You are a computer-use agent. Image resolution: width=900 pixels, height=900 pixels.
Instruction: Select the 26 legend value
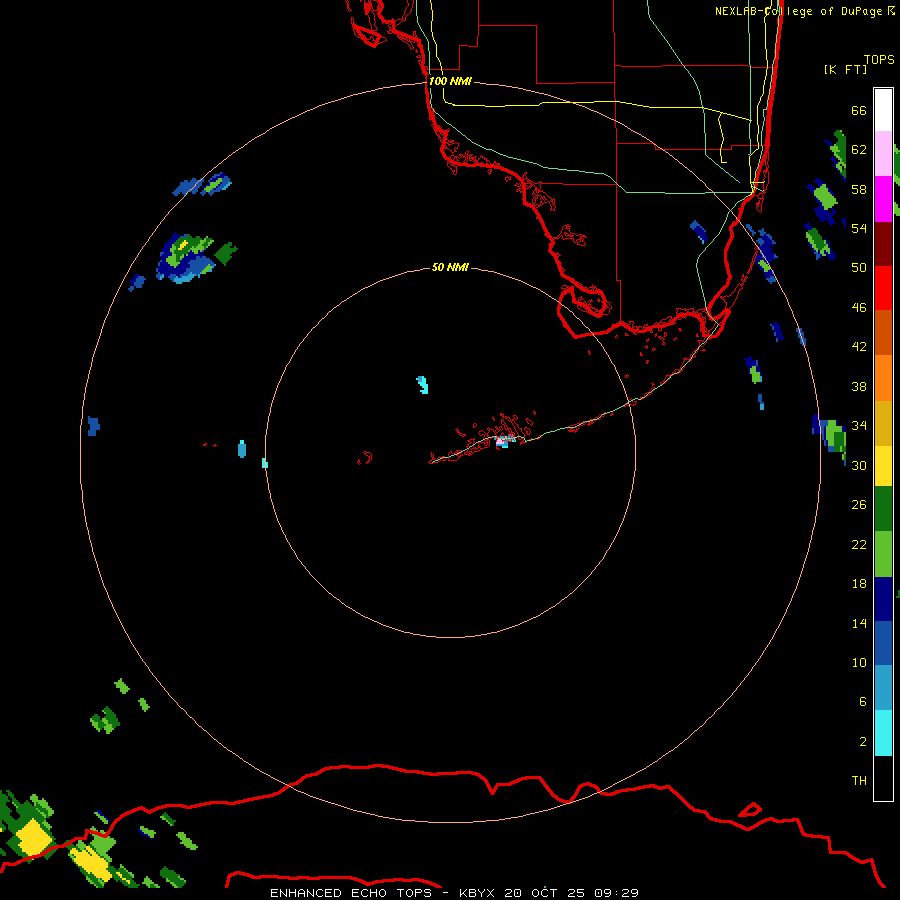[x=859, y=505]
